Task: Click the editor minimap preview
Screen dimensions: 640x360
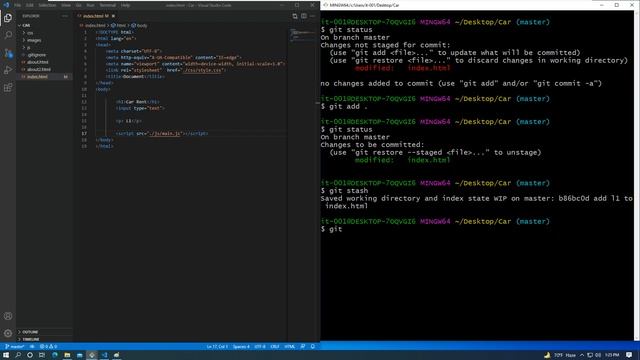Action: click(302, 36)
